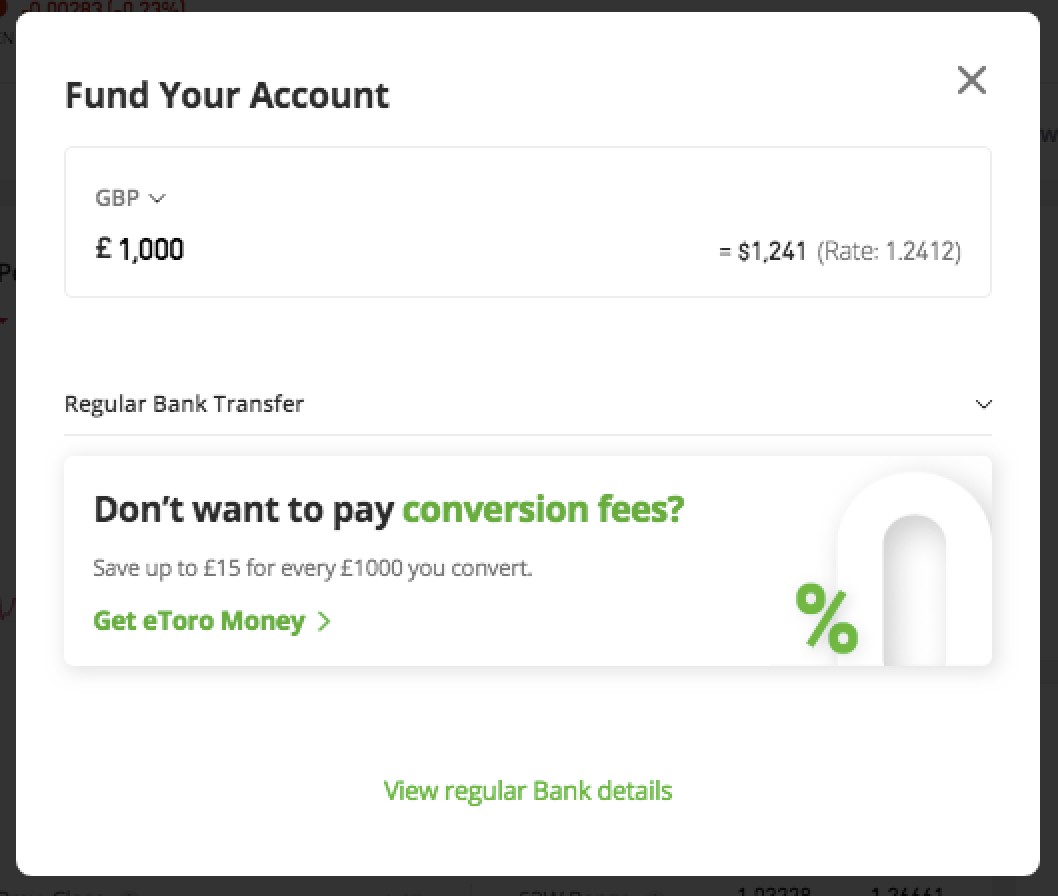1058x896 pixels.
Task: Open the currency dropdown arrow next to GBP
Action: [x=156, y=199]
